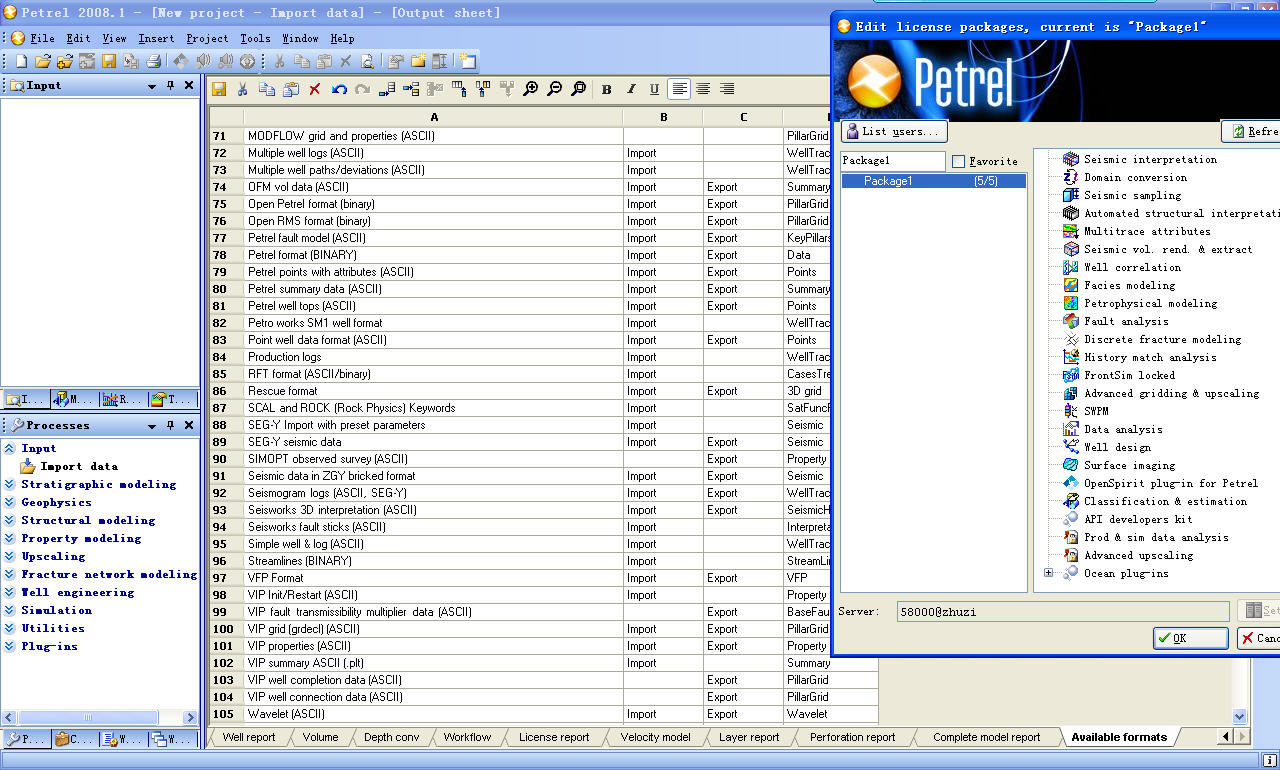Click the Zoom in magnifier icon

[x=531, y=89]
